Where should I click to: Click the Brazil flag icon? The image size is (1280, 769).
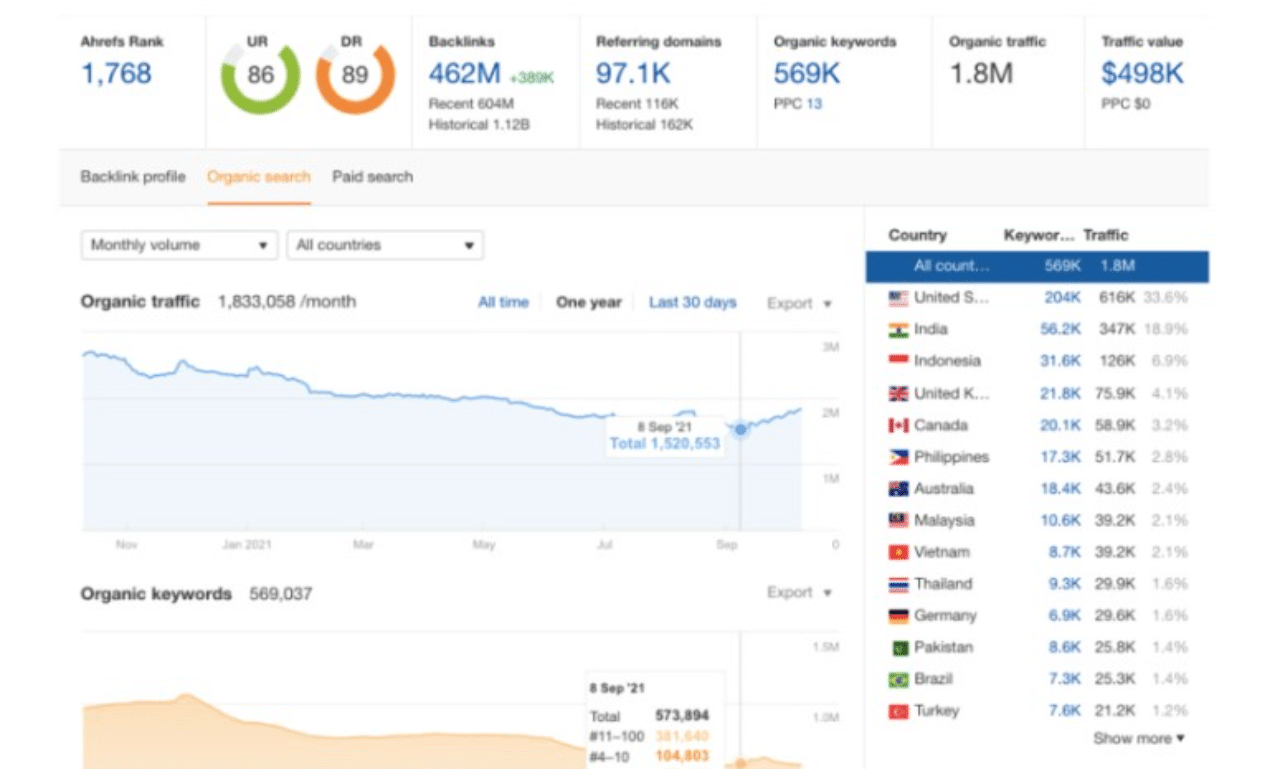pyautogui.click(x=898, y=679)
